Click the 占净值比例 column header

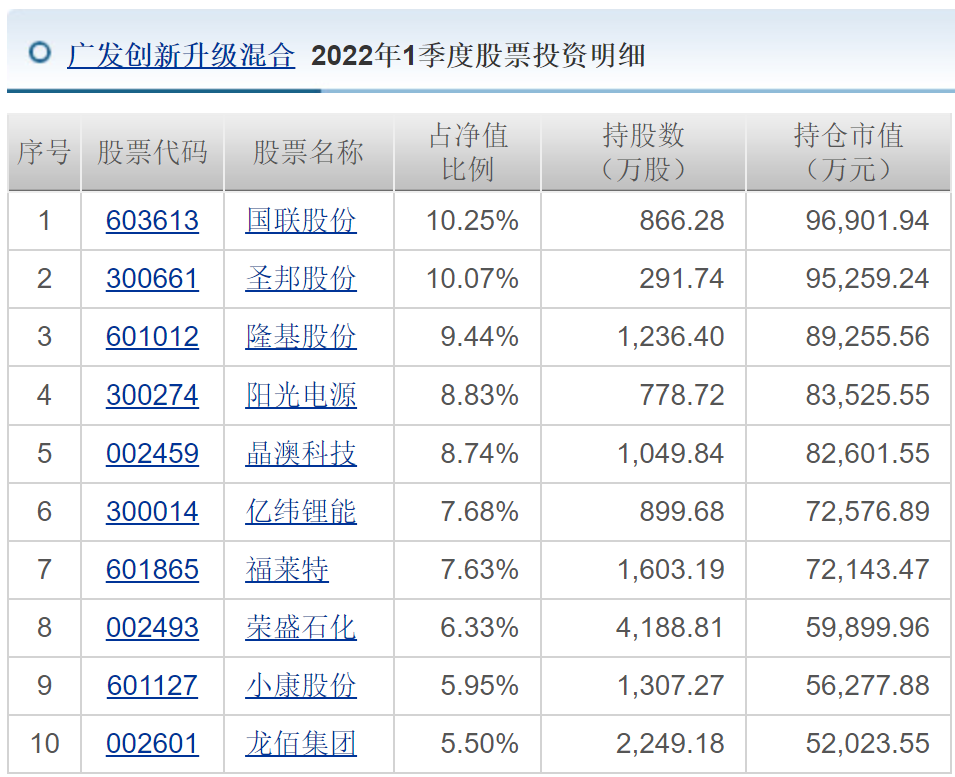coord(467,152)
